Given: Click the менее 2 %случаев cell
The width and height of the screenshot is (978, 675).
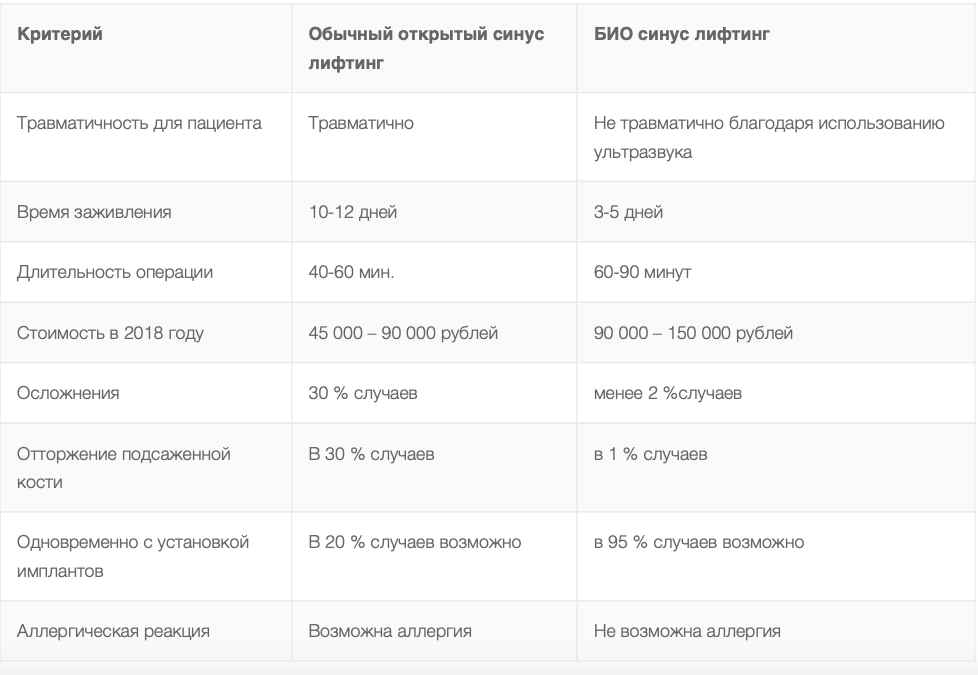Looking at the screenshot, I should pyautogui.click(x=668, y=393).
